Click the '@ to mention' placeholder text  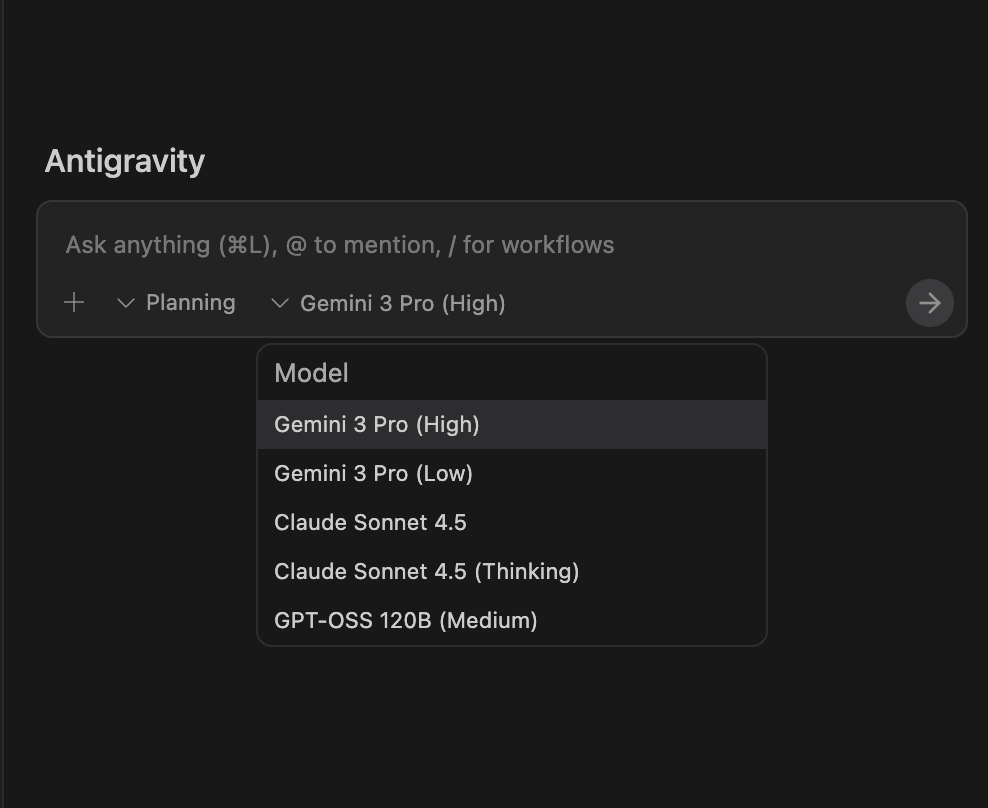(x=362, y=245)
